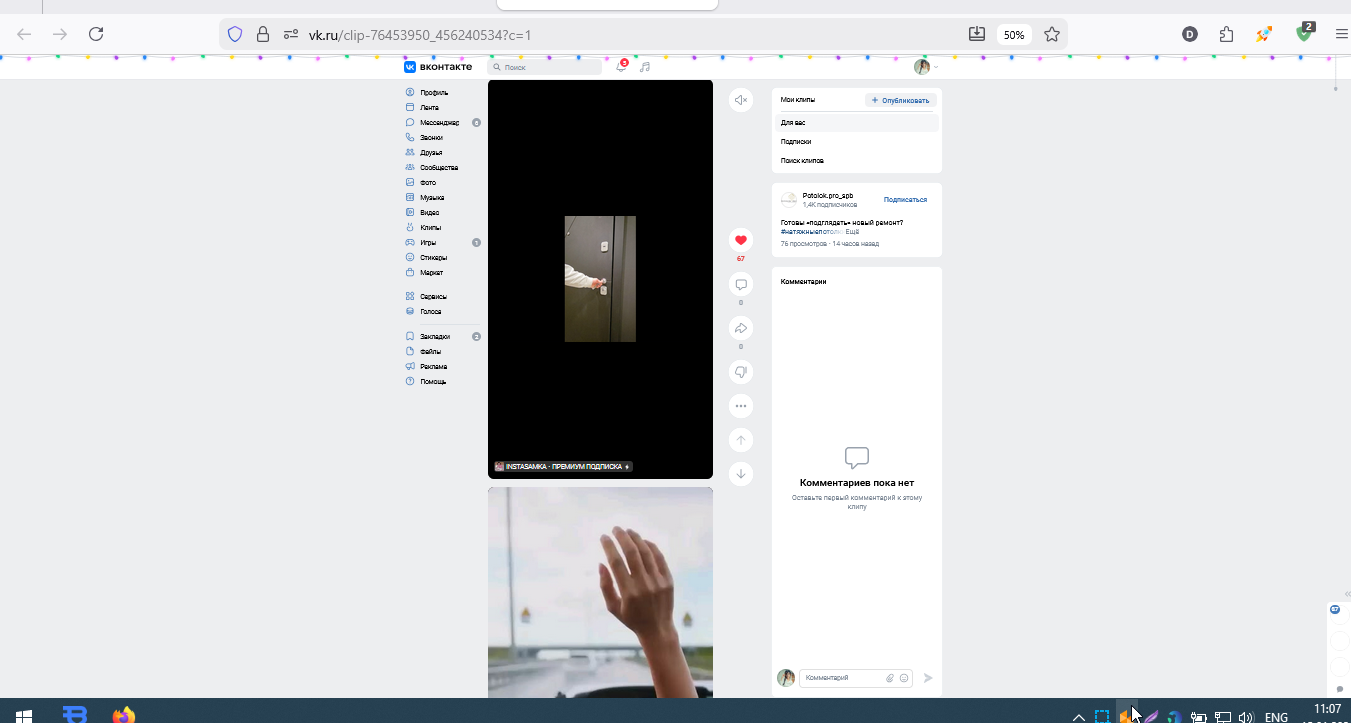The width and height of the screenshot is (1351, 723).
Task: Open comments via the speech bubble icon
Action: click(x=741, y=285)
